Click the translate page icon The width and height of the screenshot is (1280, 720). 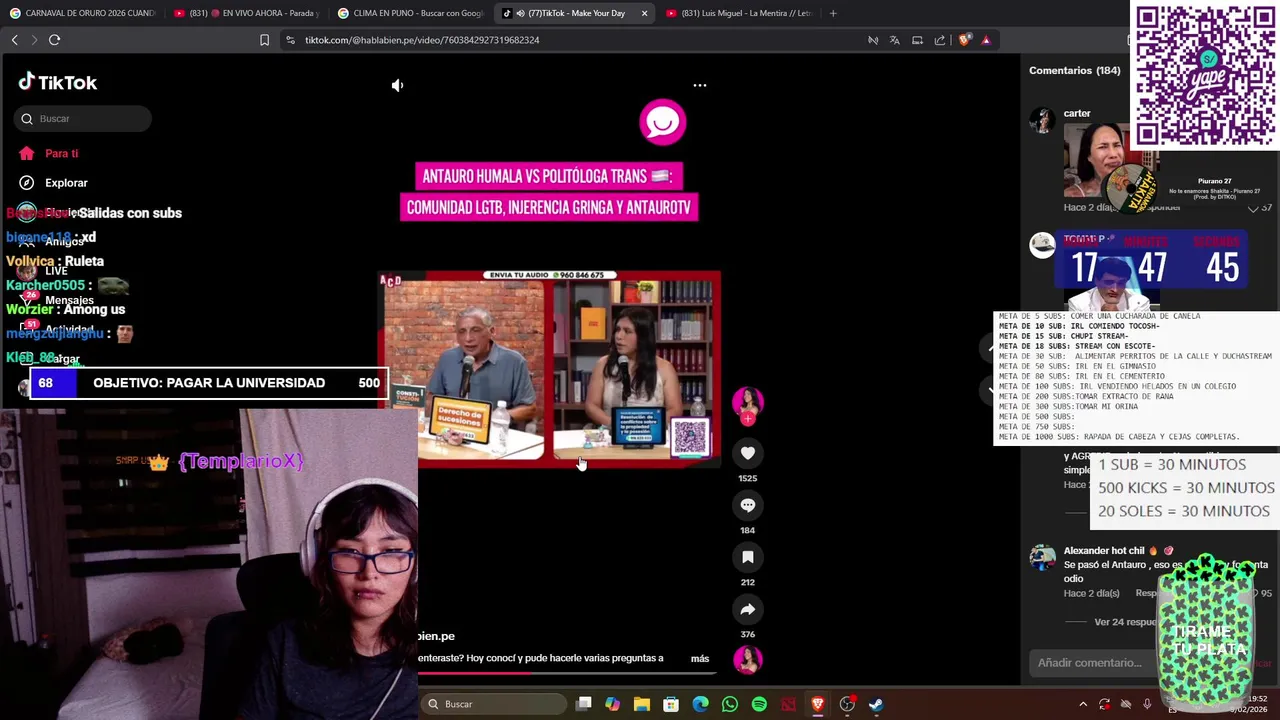[894, 40]
